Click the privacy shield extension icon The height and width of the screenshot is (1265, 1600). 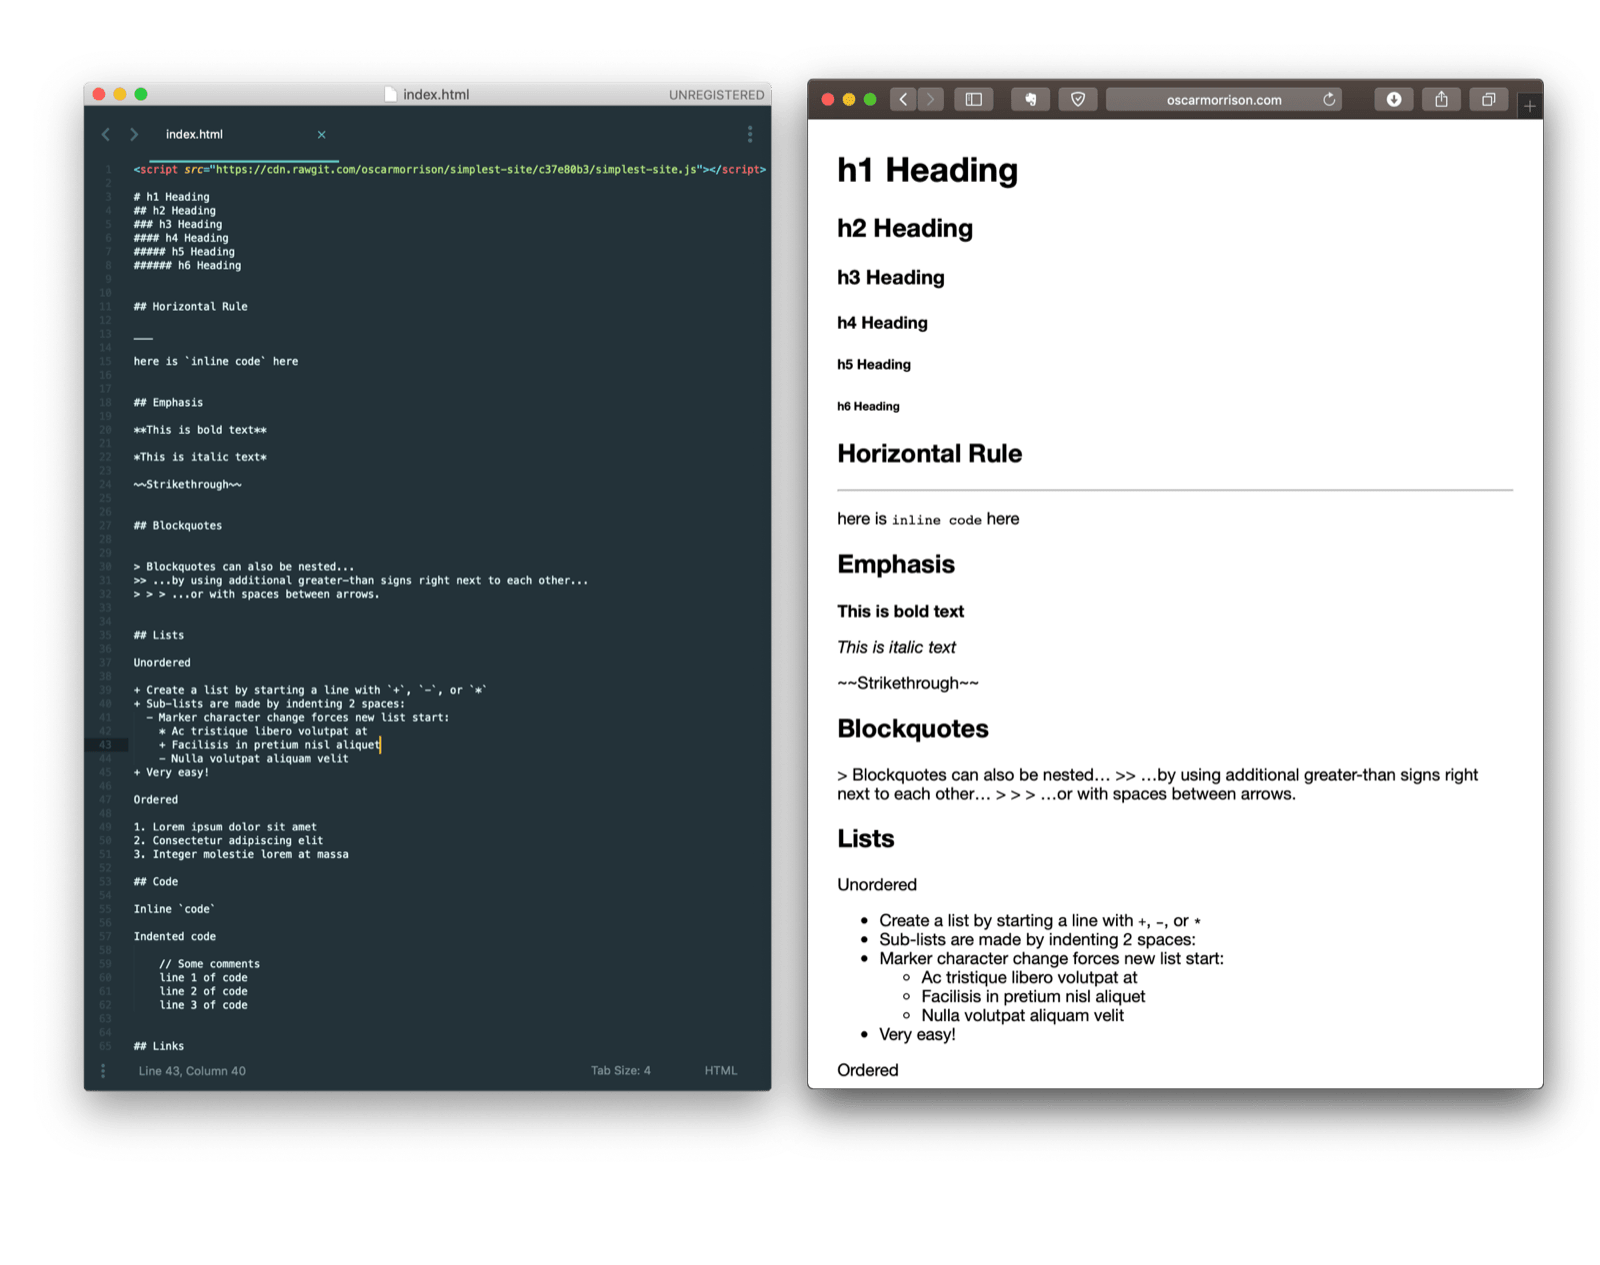click(1078, 99)
